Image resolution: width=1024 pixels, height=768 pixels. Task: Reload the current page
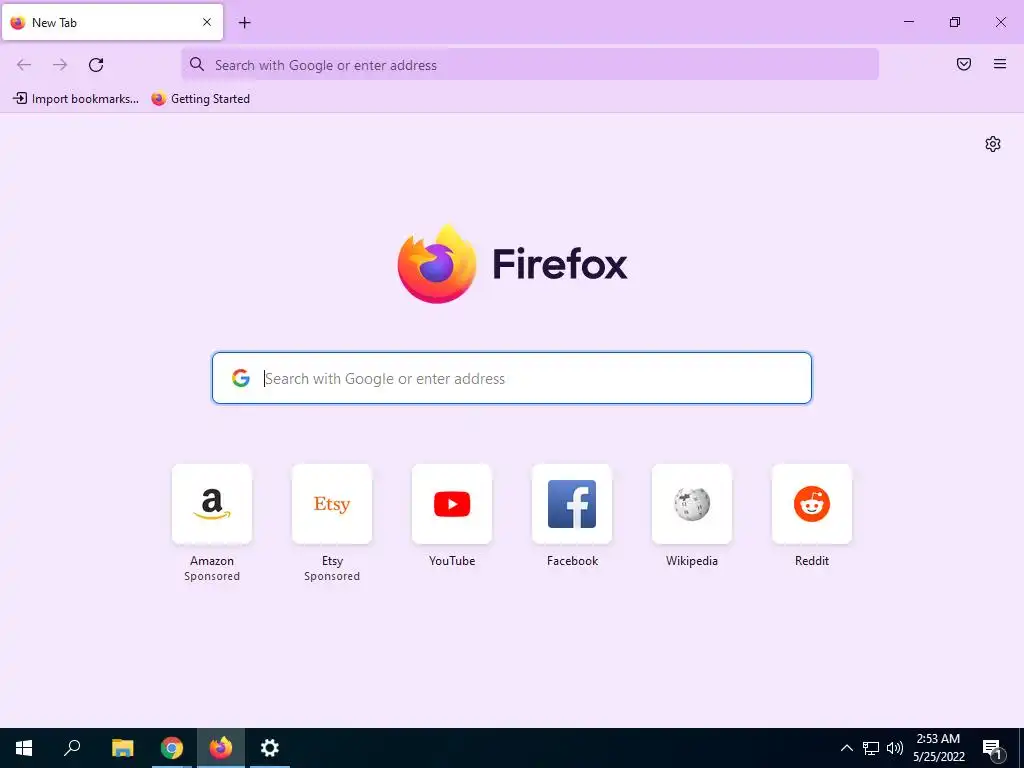click(96, 65)
